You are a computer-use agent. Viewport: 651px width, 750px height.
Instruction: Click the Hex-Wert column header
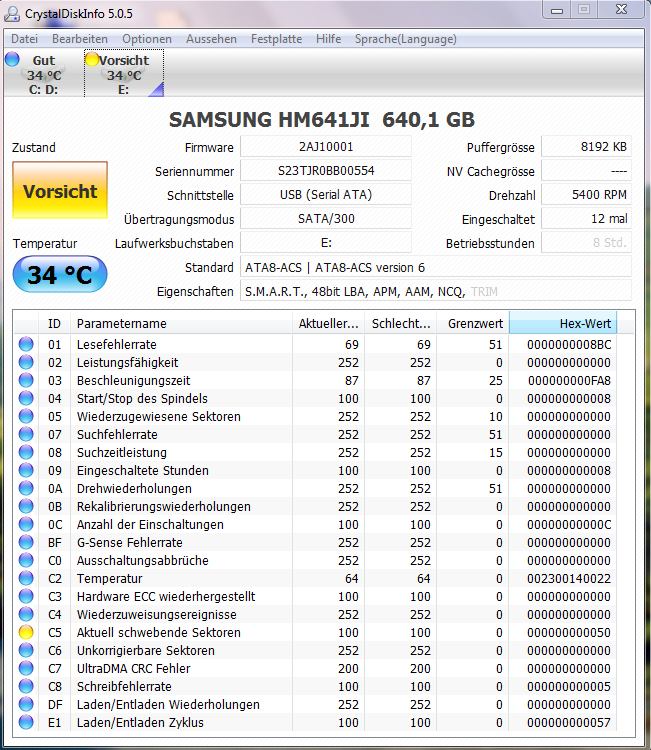click(563, 323)
